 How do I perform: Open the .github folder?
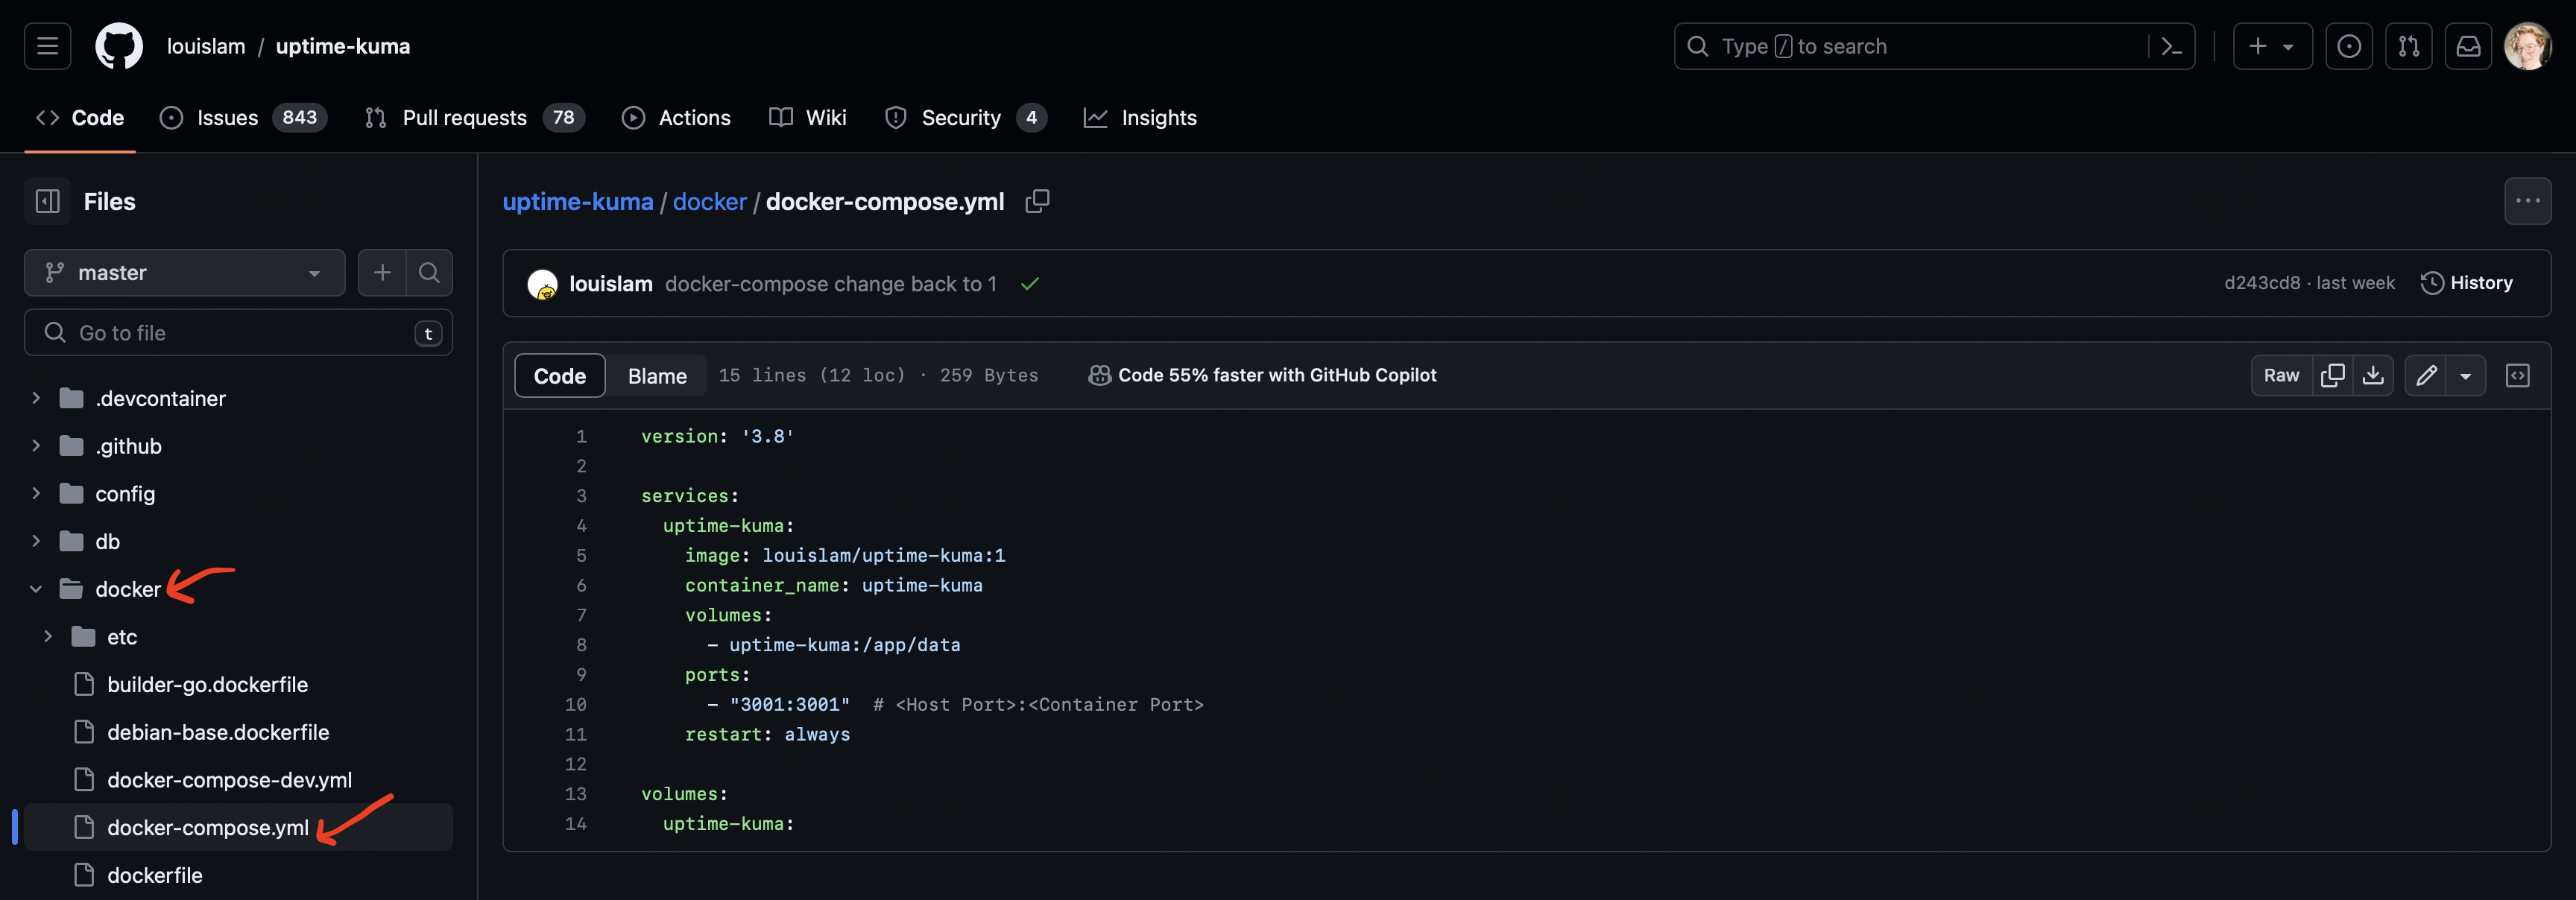click(x=128, y=446)
